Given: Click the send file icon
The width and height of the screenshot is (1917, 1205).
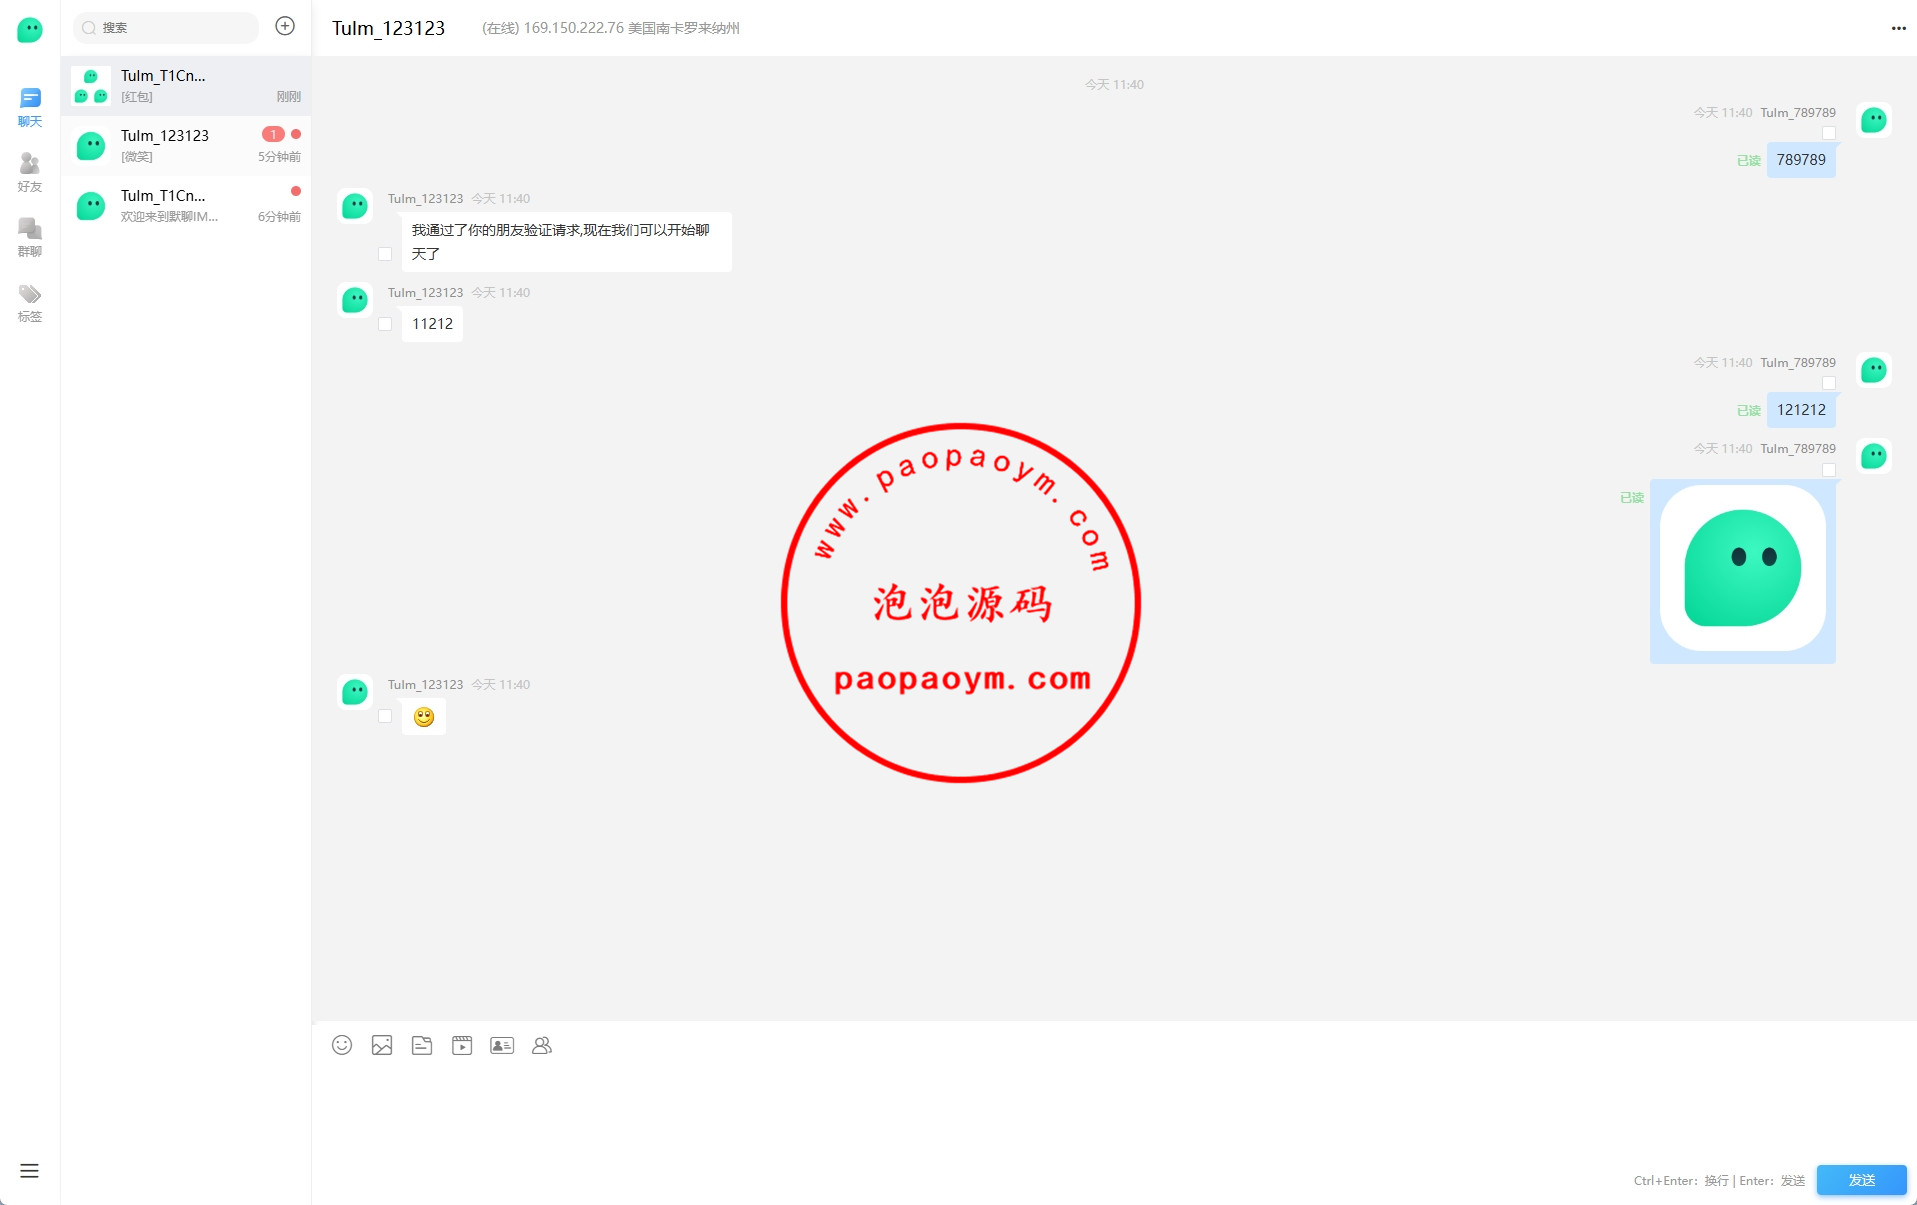Looking at the screenshot, I should click(x=422, y=1045).
